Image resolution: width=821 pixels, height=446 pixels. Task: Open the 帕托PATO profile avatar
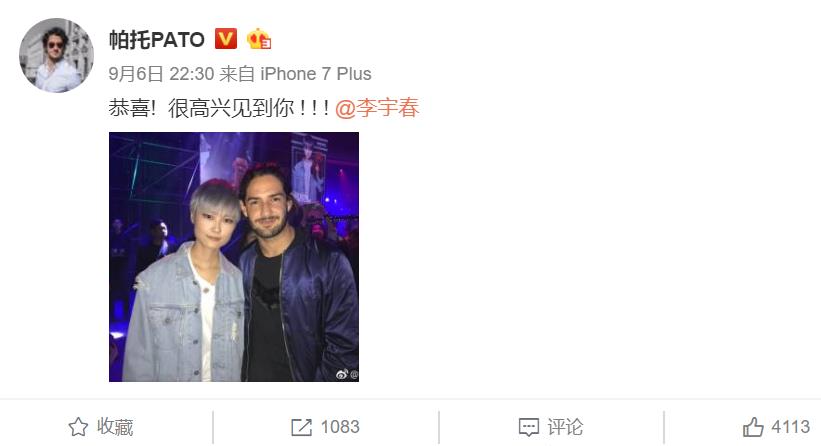[x=57, y=55]
